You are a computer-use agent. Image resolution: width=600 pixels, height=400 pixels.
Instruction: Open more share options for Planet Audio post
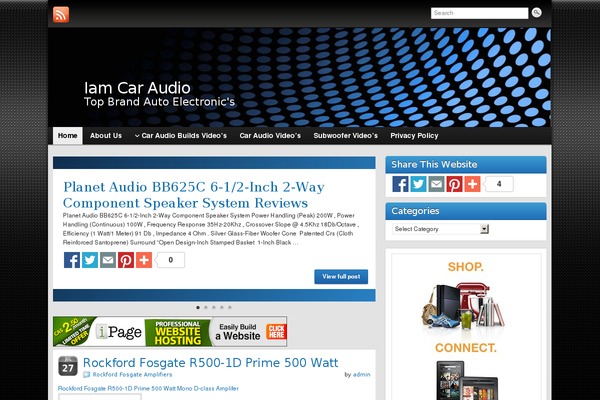(x=144, y=260)
